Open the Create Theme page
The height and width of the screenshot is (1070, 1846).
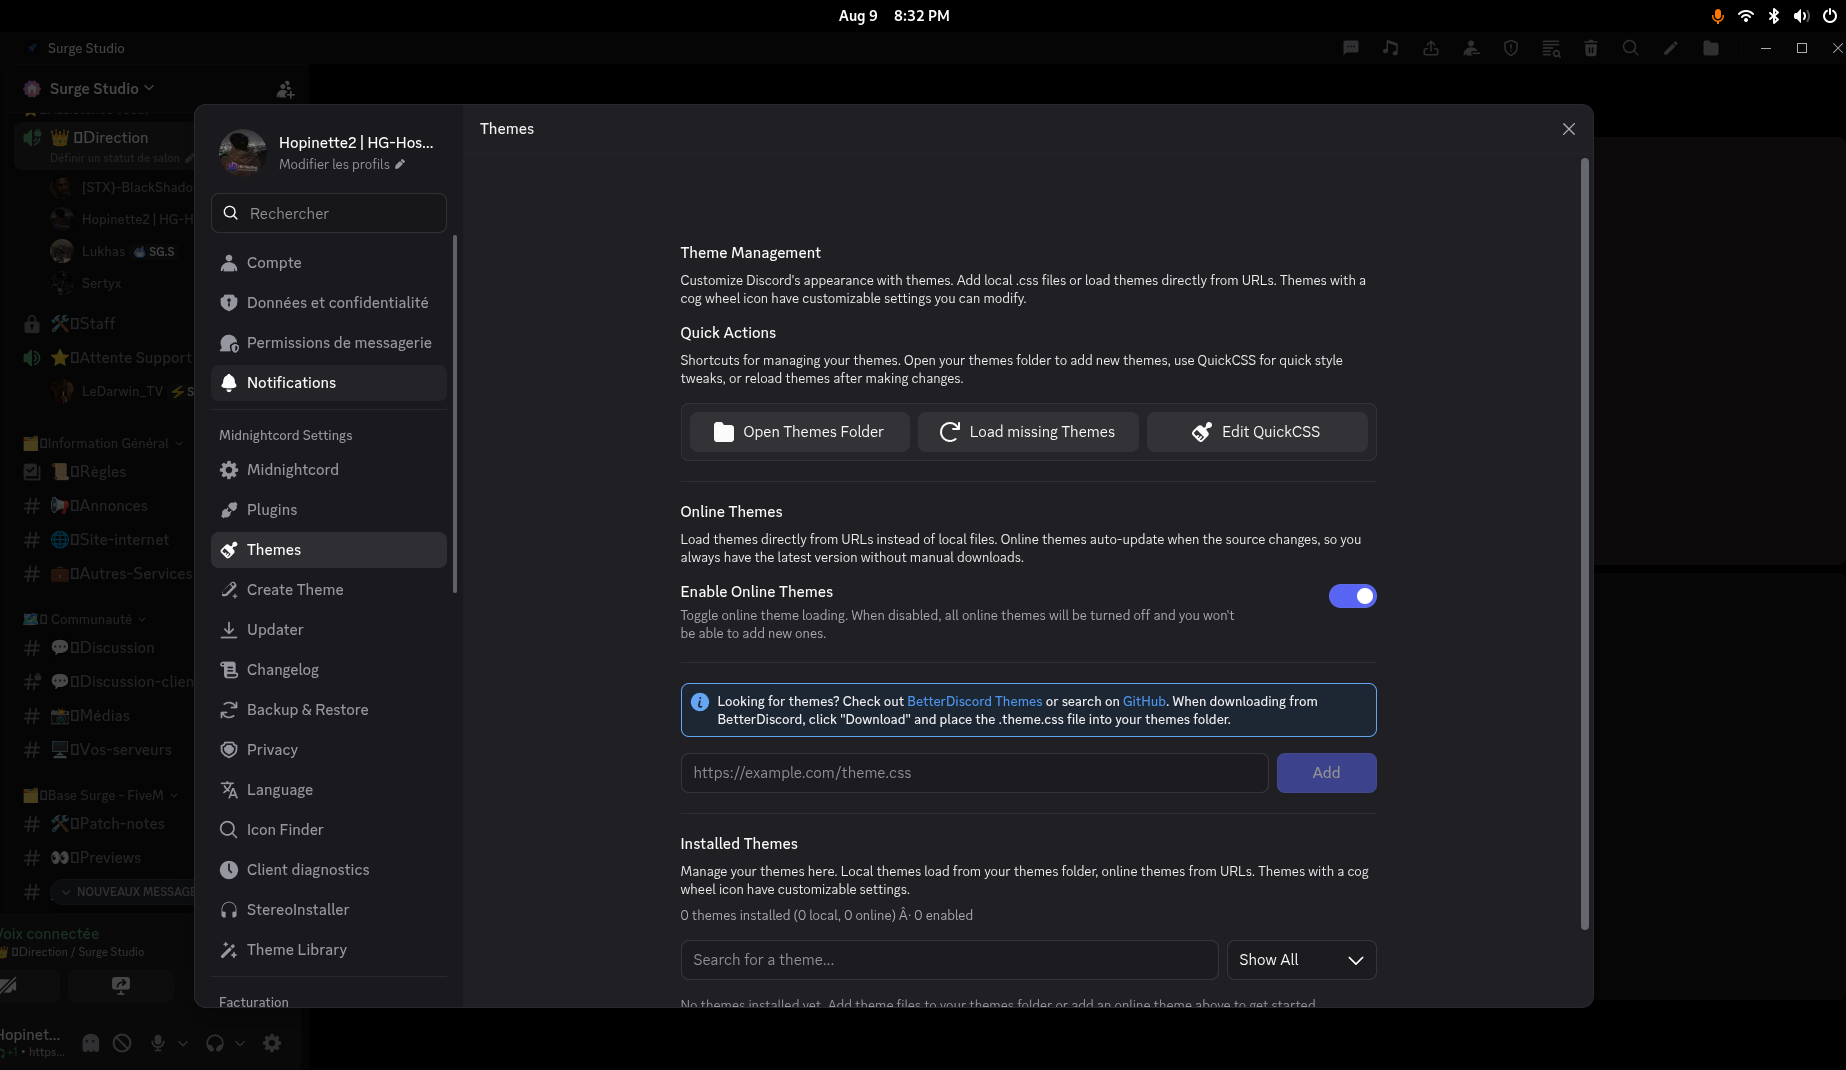329,590
